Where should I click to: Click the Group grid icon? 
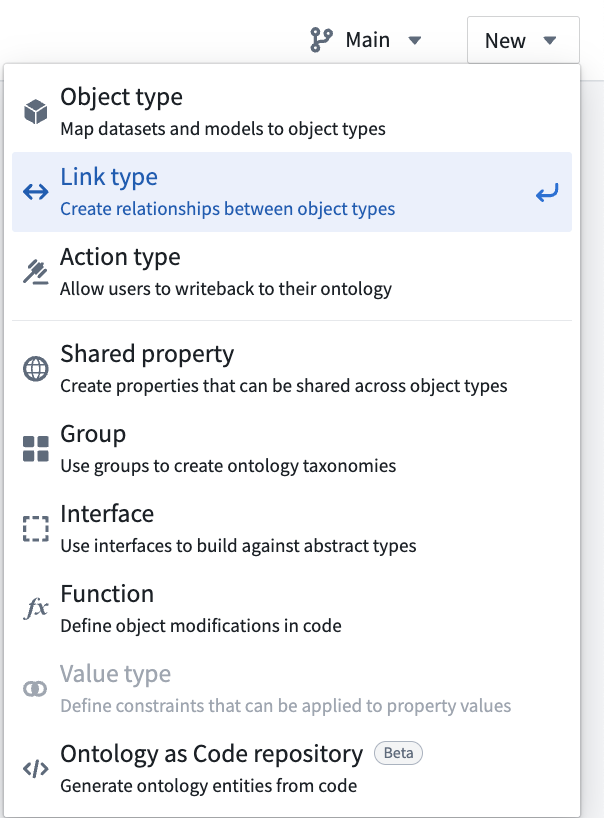click(35, 449)
